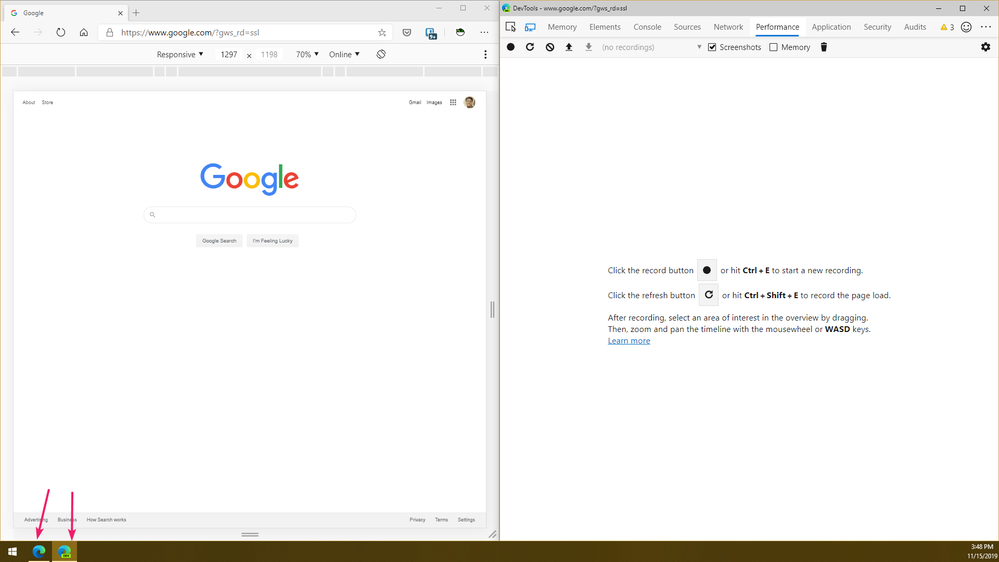
Task: Click the DevTools feedback smiley icon
Action: (x=967, y=27)
